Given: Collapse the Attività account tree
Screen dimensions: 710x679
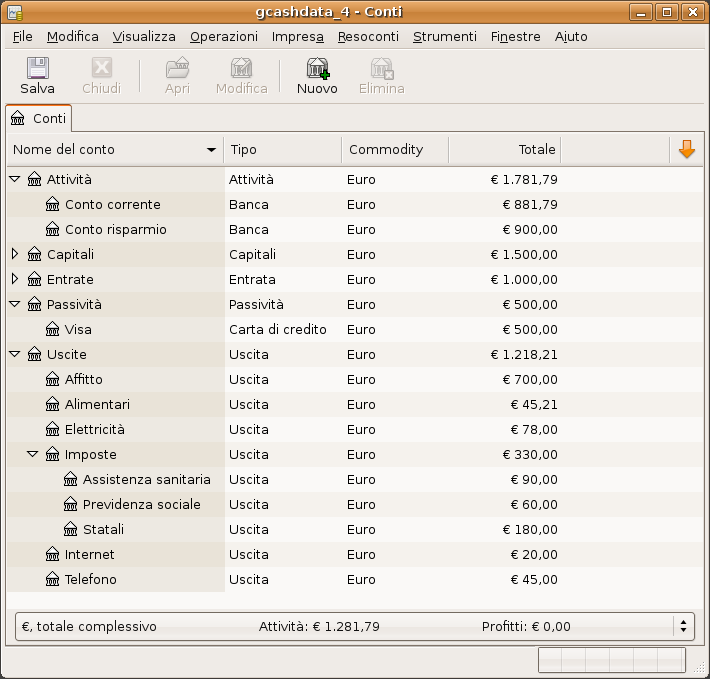Looking at the screenshot, I should [15, 179].
